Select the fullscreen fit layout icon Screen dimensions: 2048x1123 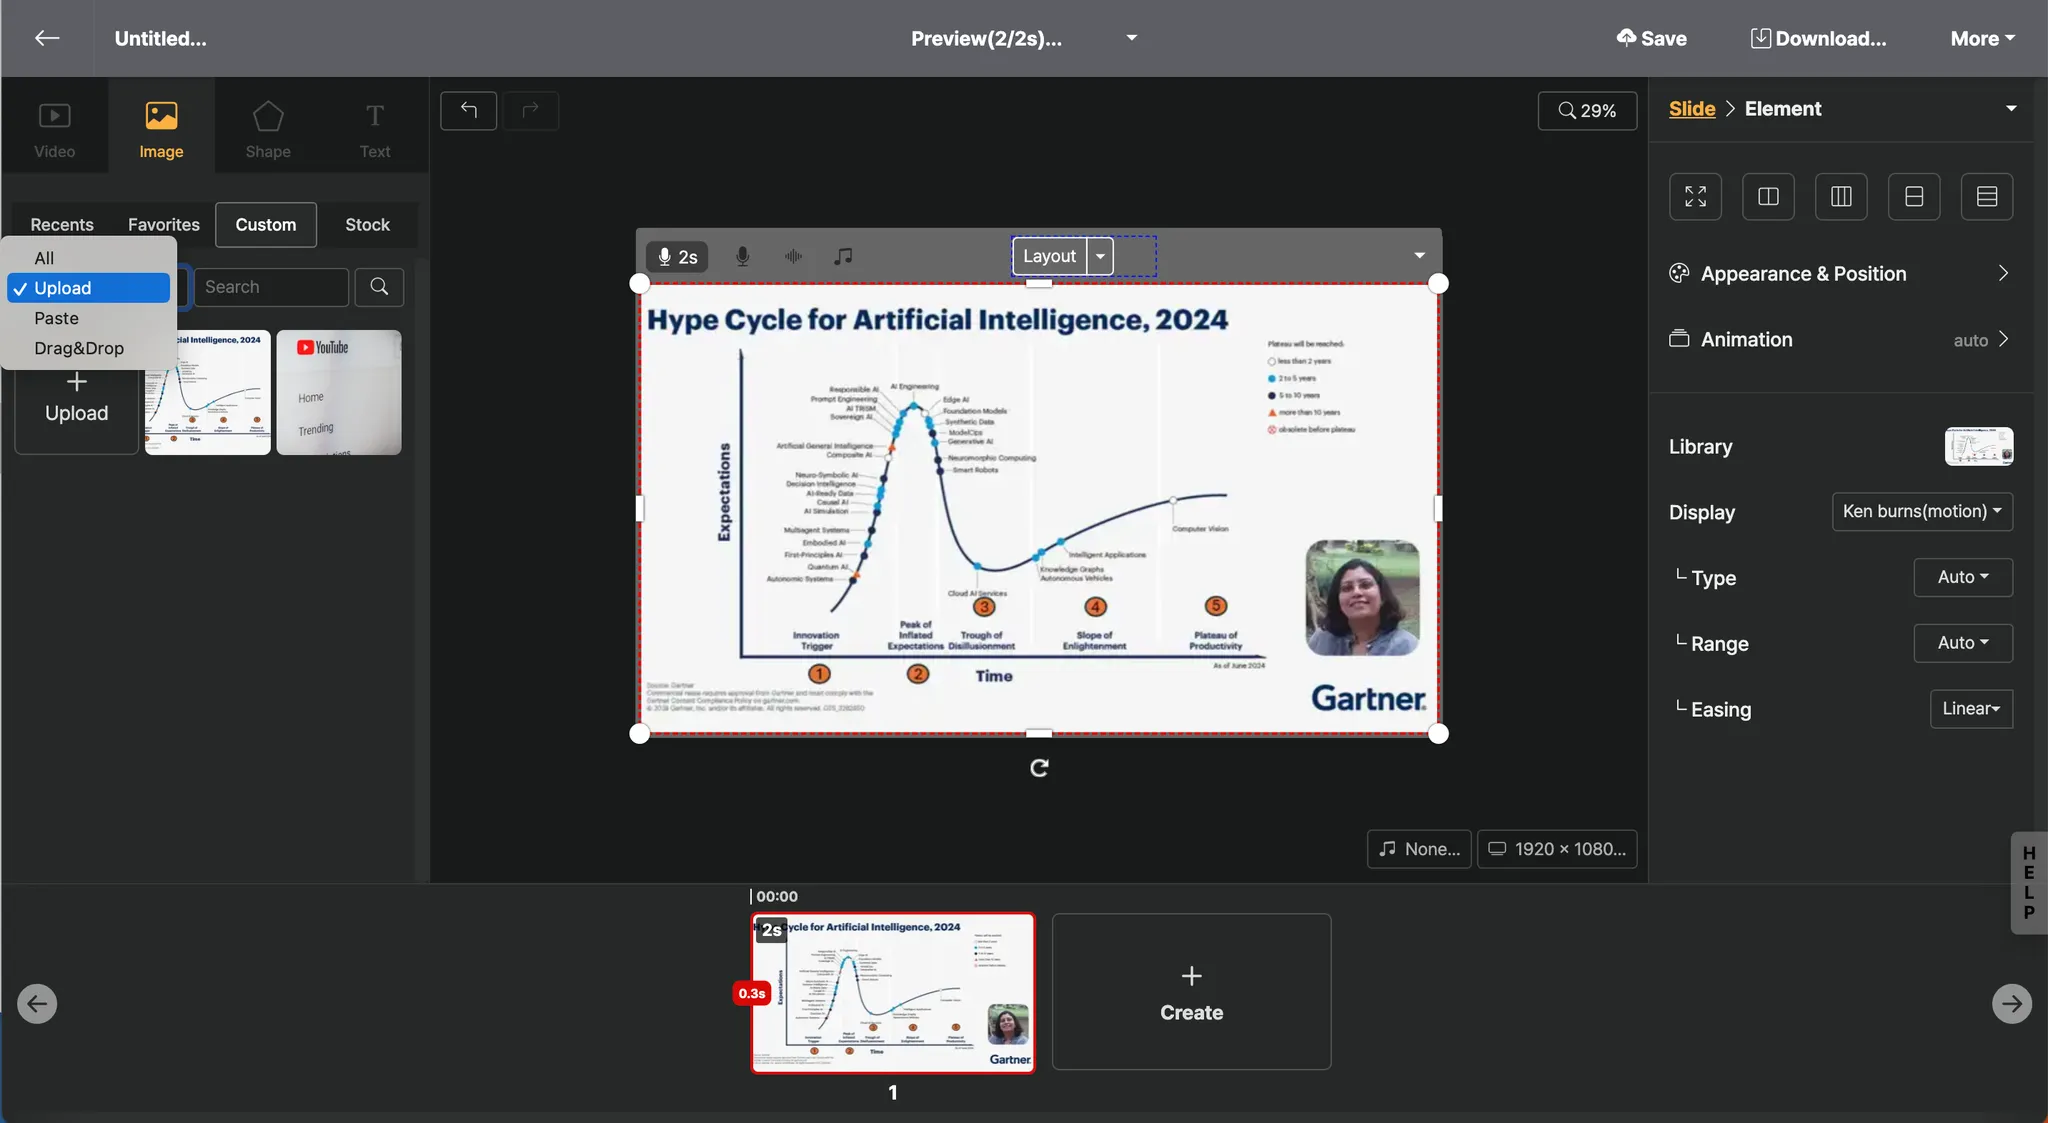tap(1695, 196)
